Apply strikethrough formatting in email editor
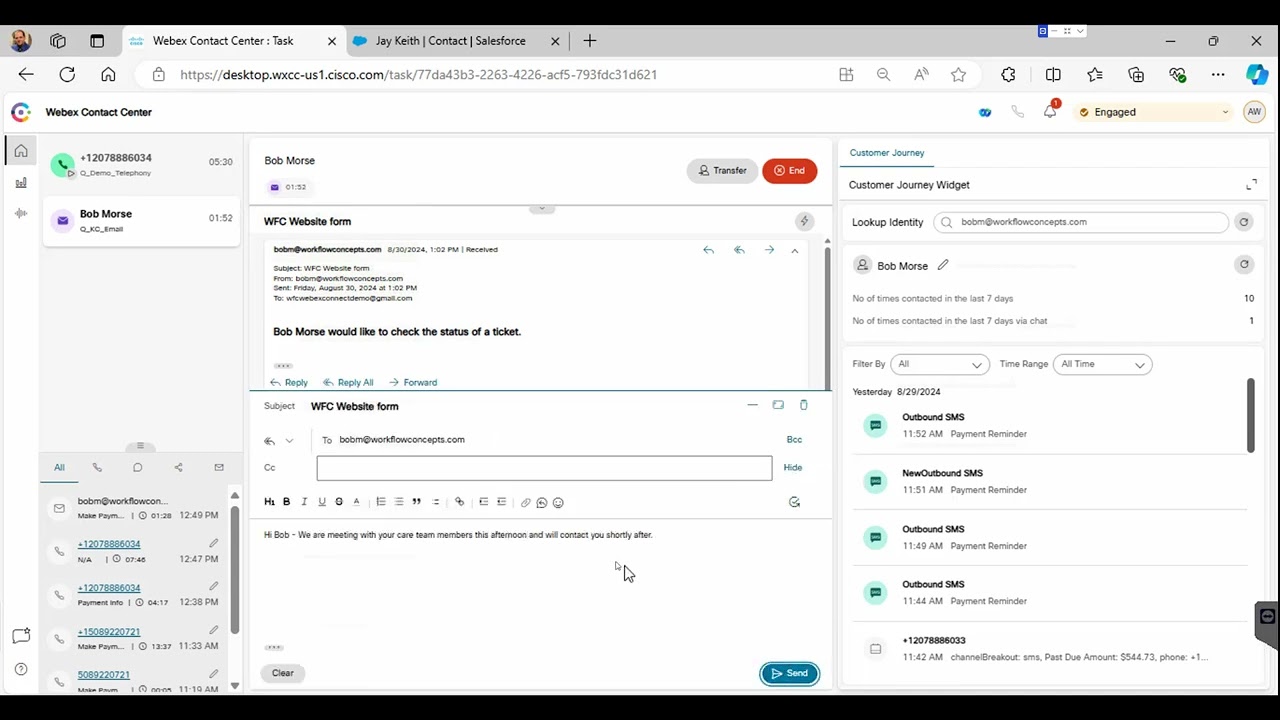The height and width of the screenshot is (720, 1280). click(339, 502)
